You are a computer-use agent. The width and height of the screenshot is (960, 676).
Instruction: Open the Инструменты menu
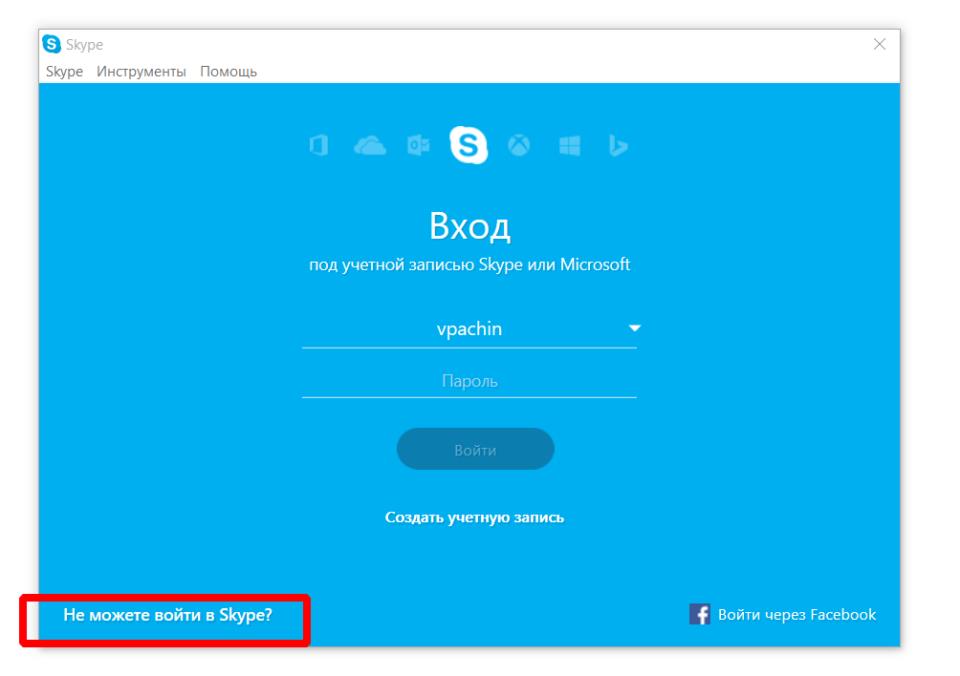[x=141, y=72]
